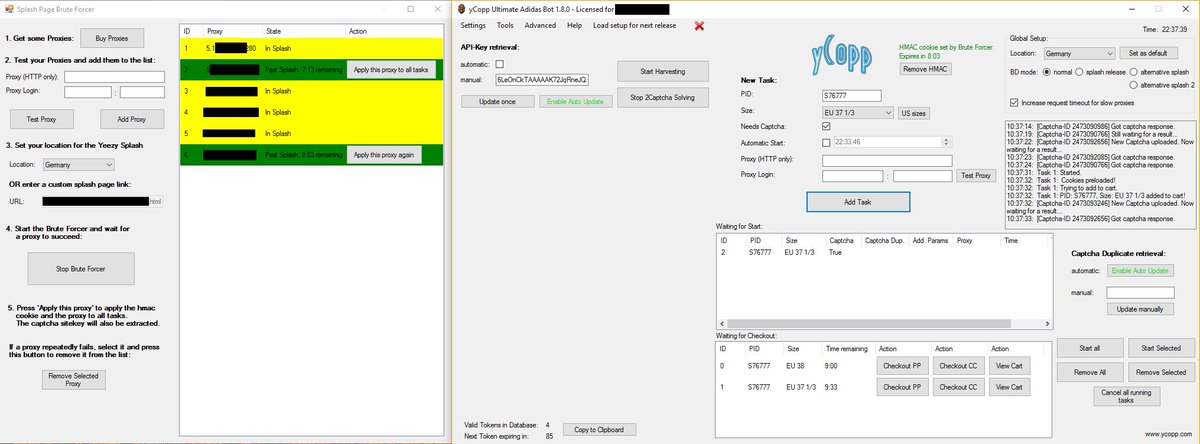
Task: Open Global Setup Location dropdown
Action: pos(1077,53)
